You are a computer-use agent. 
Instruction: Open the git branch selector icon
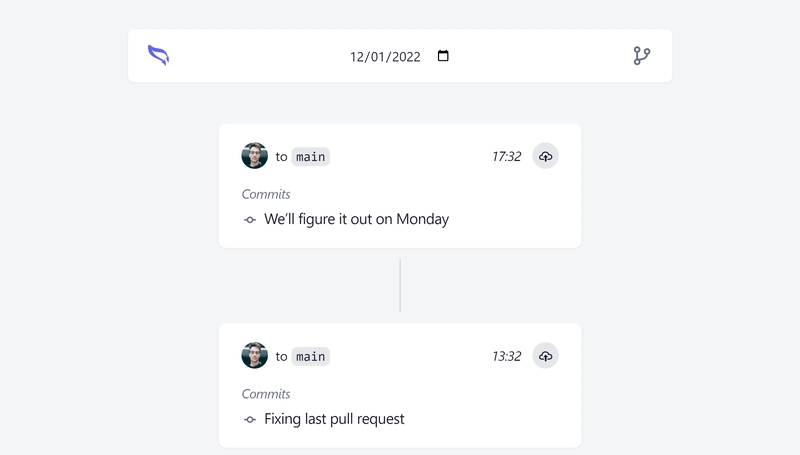pyautogui.click(x=641, y=56)
